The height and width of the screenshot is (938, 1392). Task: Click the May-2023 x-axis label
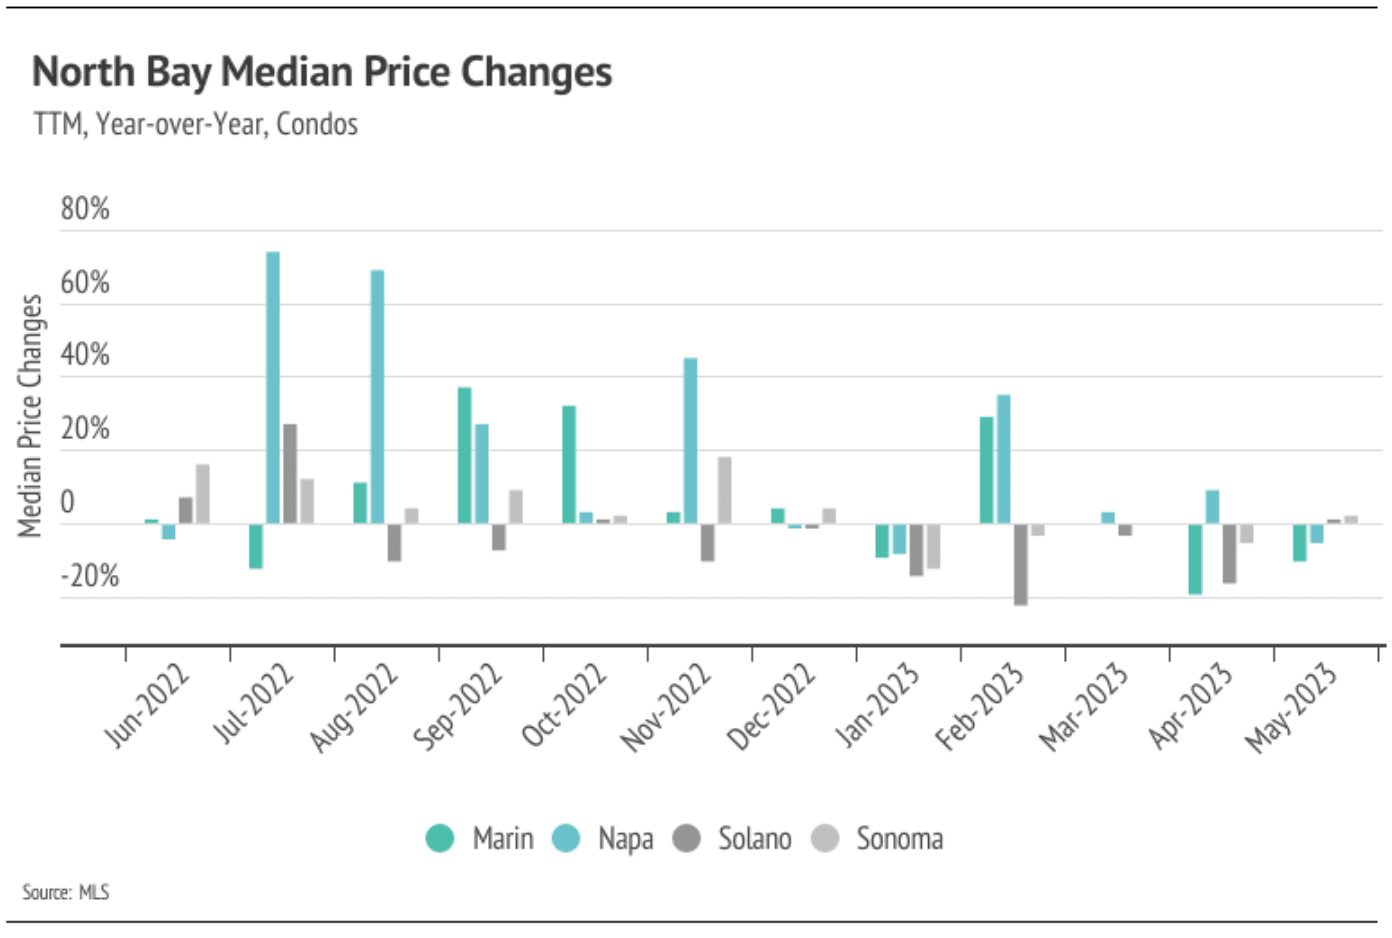(1290, 707)
